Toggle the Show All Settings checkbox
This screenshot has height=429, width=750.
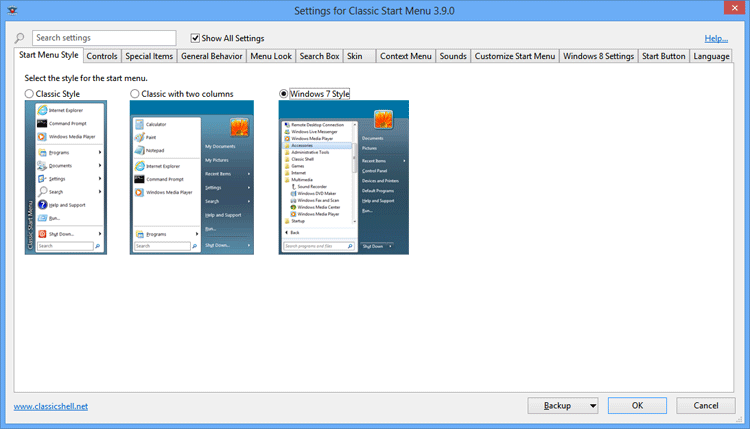pos(196,38)
